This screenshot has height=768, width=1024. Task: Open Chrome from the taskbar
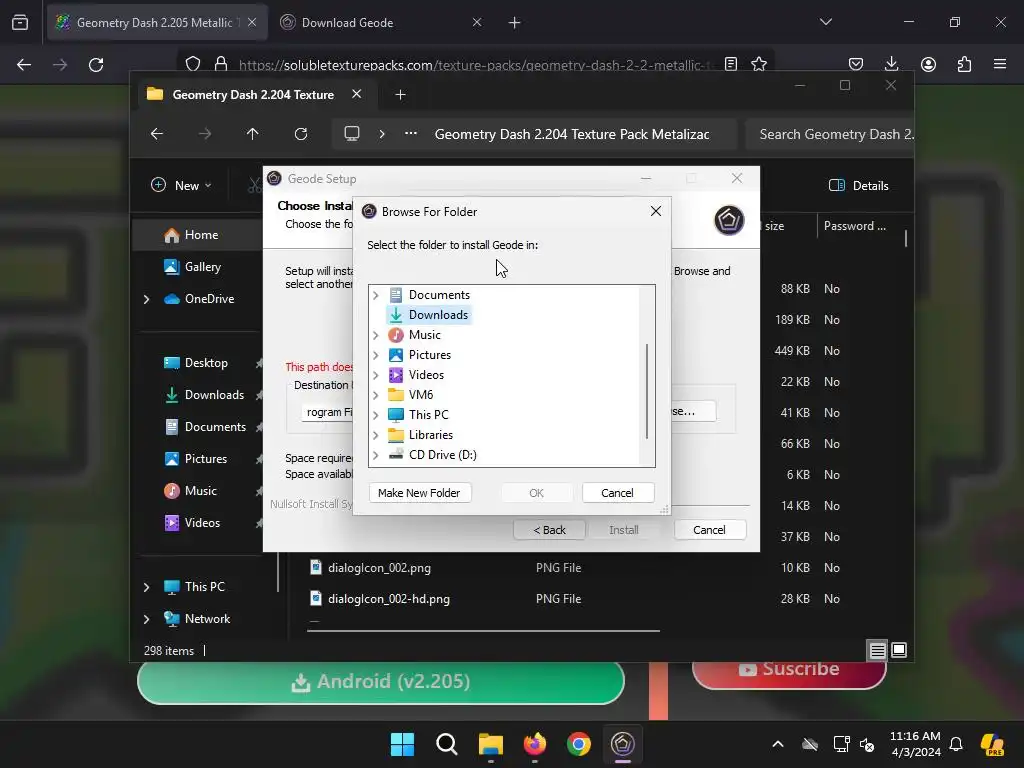[x=579, y=744]
